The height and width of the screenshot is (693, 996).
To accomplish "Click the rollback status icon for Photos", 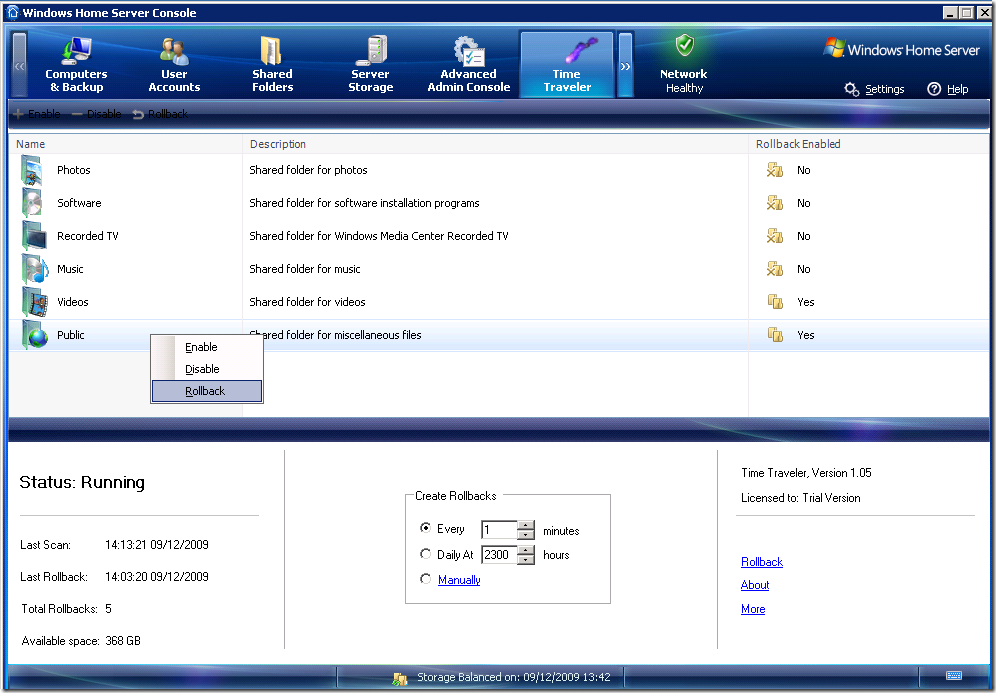I will click(774, 170).
